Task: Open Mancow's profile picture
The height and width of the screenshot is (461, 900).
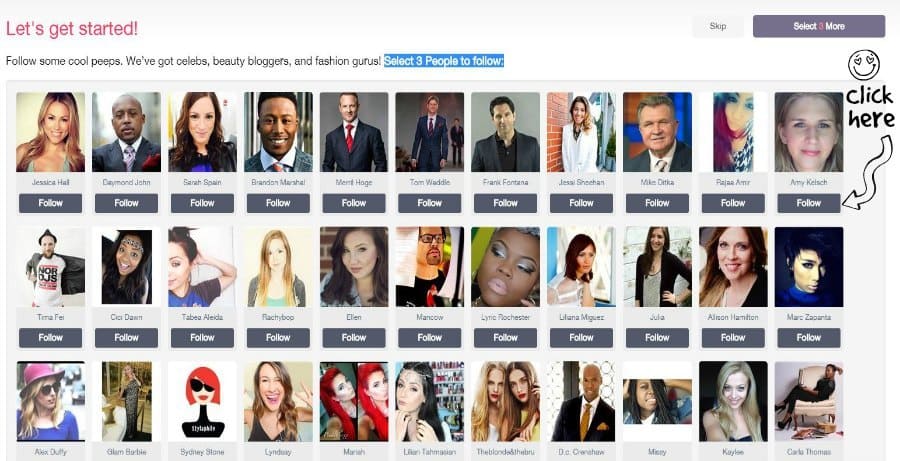Action: 430,267
